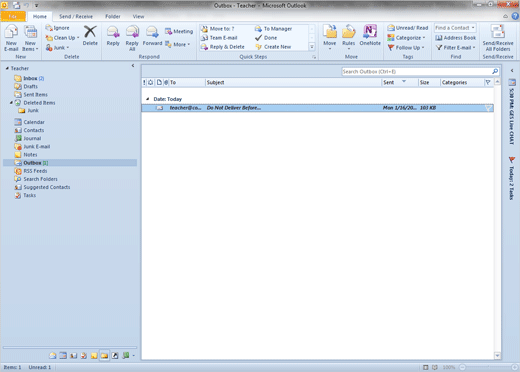Screen dimensions: 520x372
Task: Open the Journal folder
Action: coord(28,138)
